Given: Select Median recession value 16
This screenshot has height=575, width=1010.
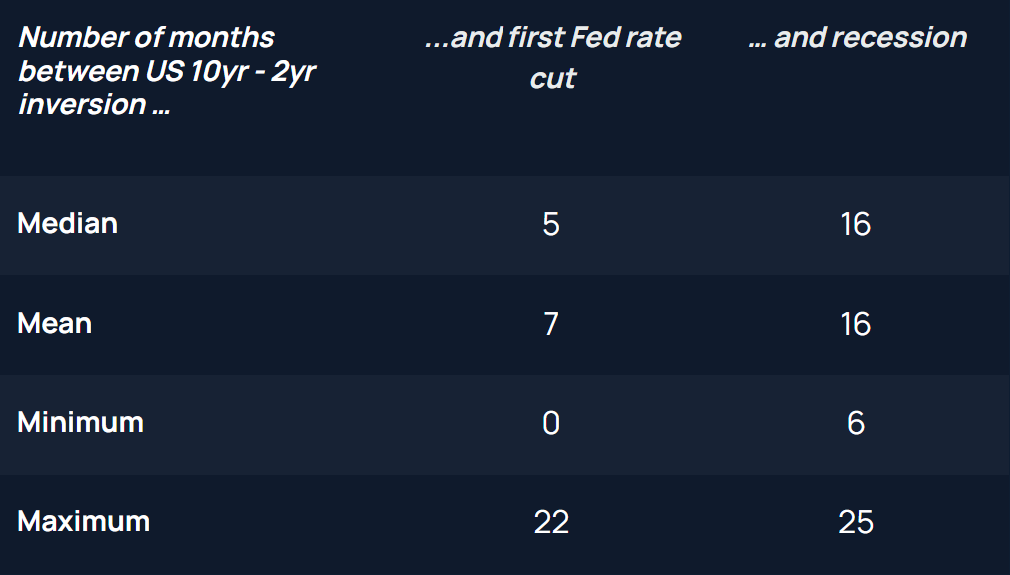Looking at the screenshot, I should 856,224.
